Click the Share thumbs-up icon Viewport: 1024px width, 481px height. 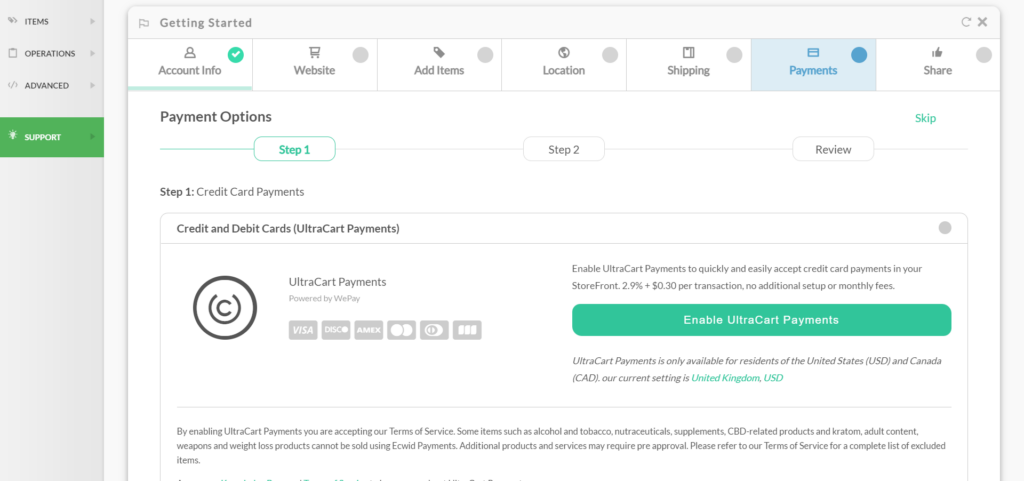[937, 52]
